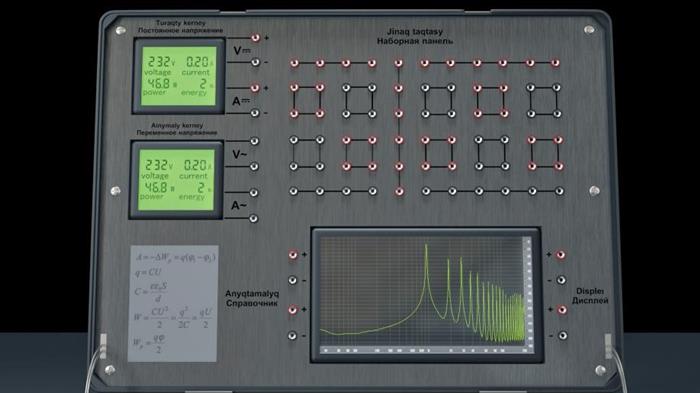Open the DC voltage LCD meter display
The height and width of the screenshot is (393, 700).
tap(179, 76)
